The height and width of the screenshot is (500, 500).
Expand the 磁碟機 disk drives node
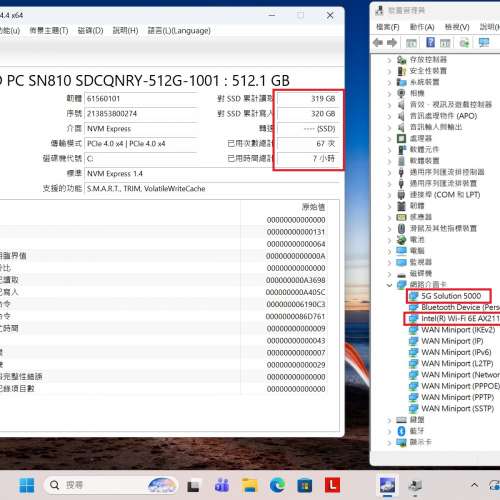[389, 274]
